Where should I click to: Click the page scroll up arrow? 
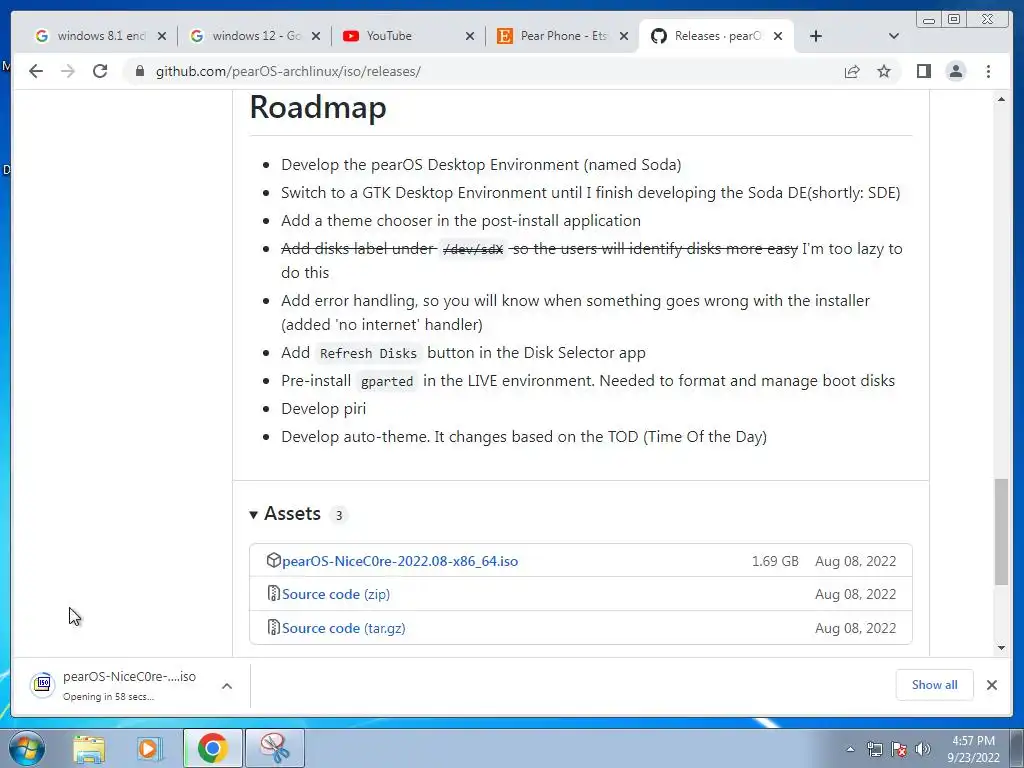(x=1001, y=99)
